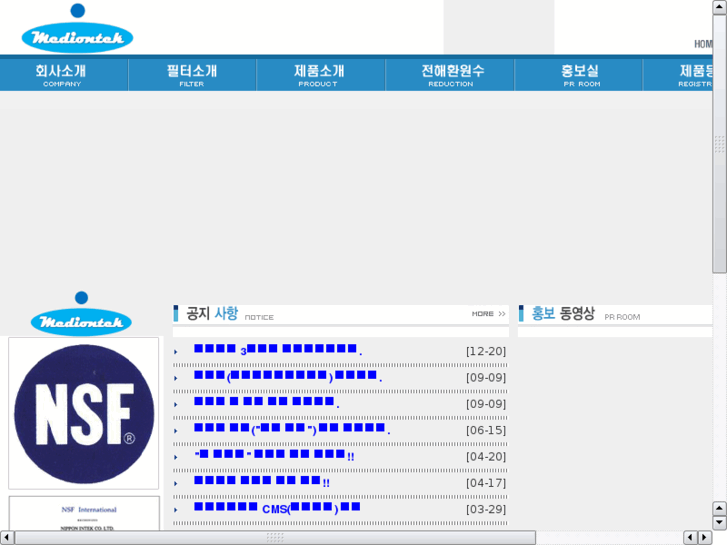Open the 홍보실 PR ROOM menu
Viewport: 727px width, 545px height.
click(x=579, y=75)
